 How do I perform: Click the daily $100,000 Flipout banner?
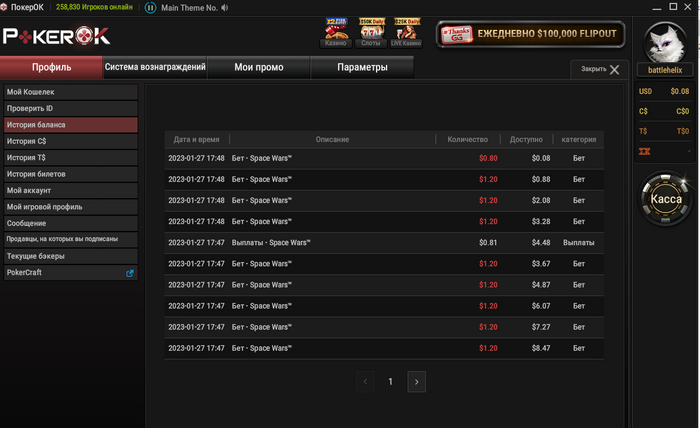pos(530,34)
